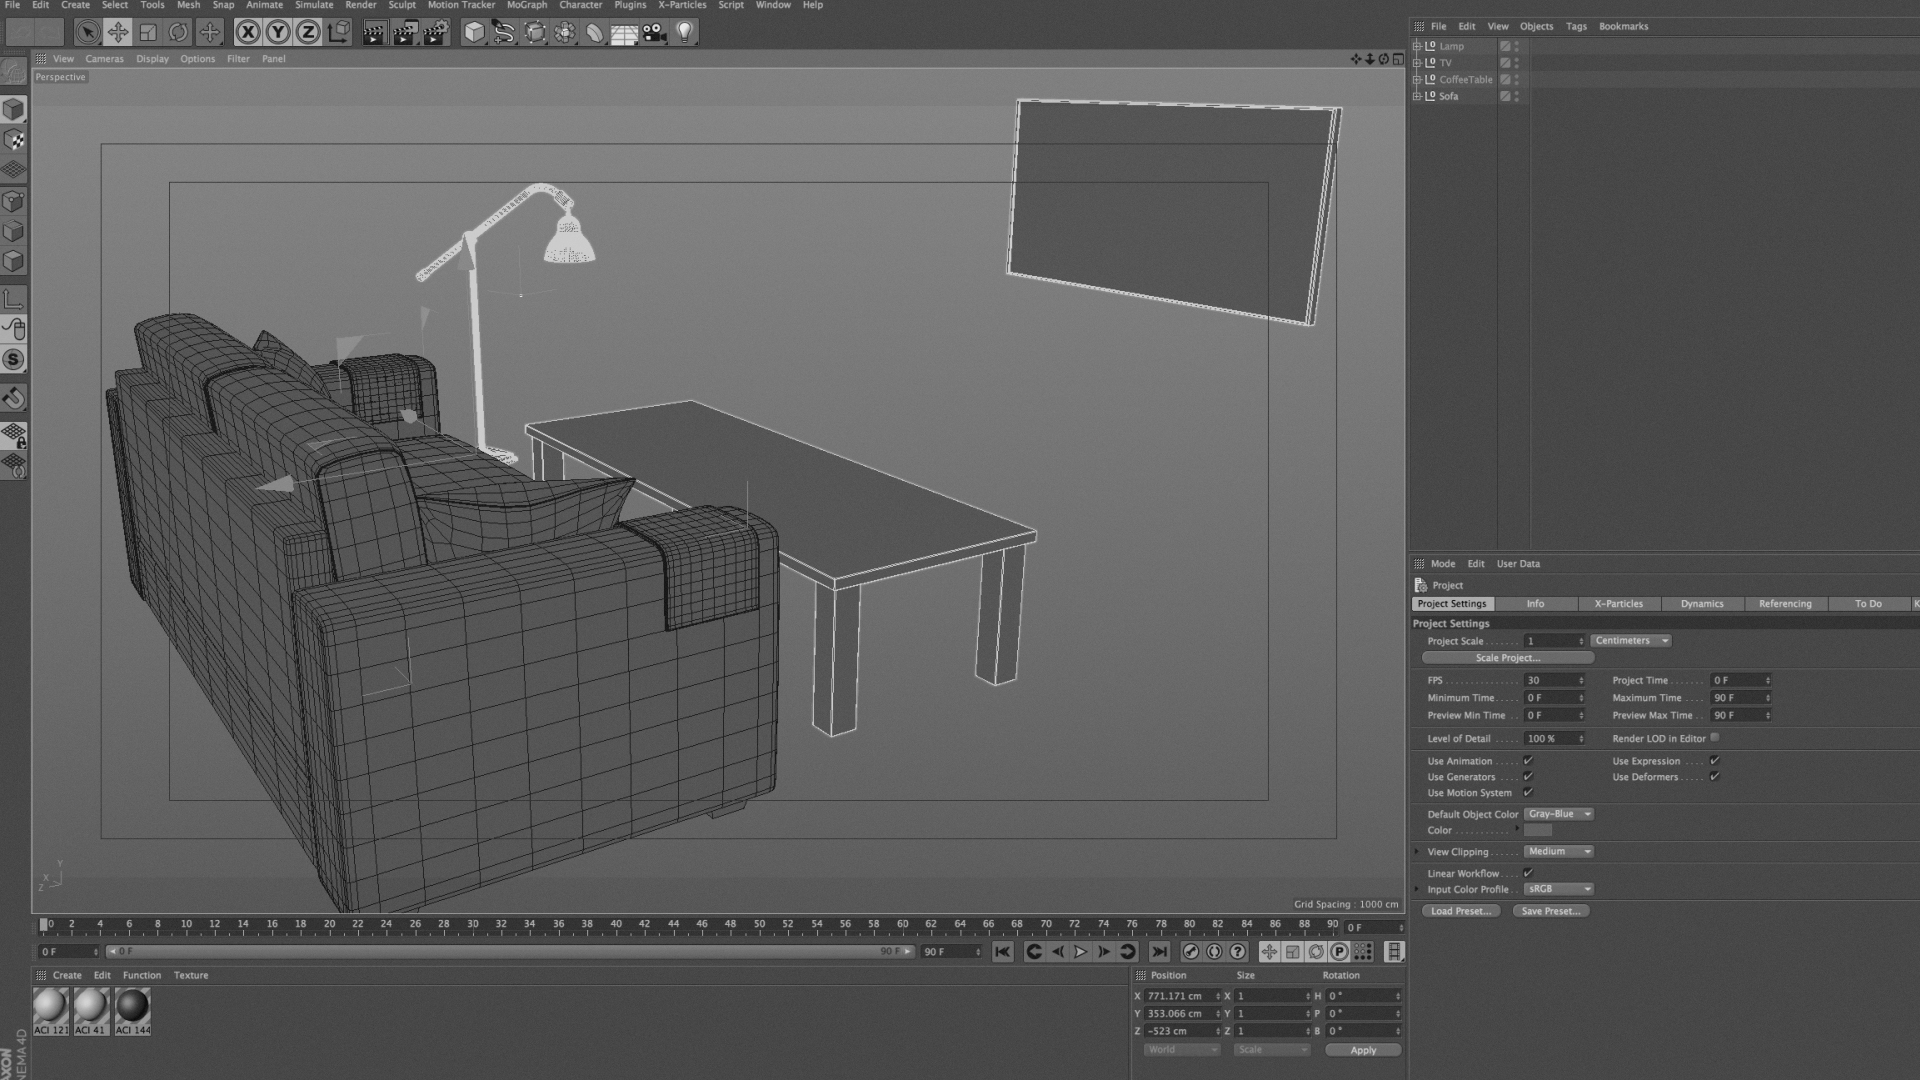The image size is (1920, 1080).
Task: Select the Rotate tool
Action: (x=178, y=32)
